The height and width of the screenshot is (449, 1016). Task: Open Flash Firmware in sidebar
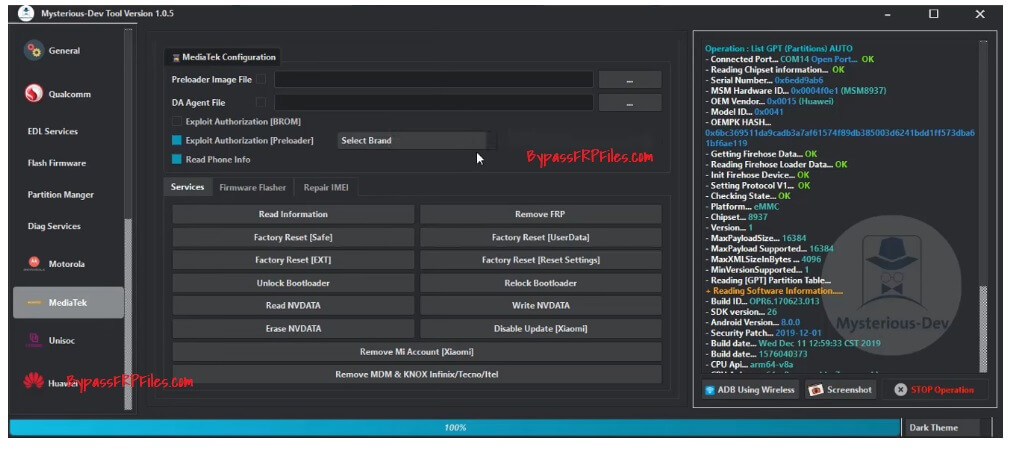click(57, 163)
